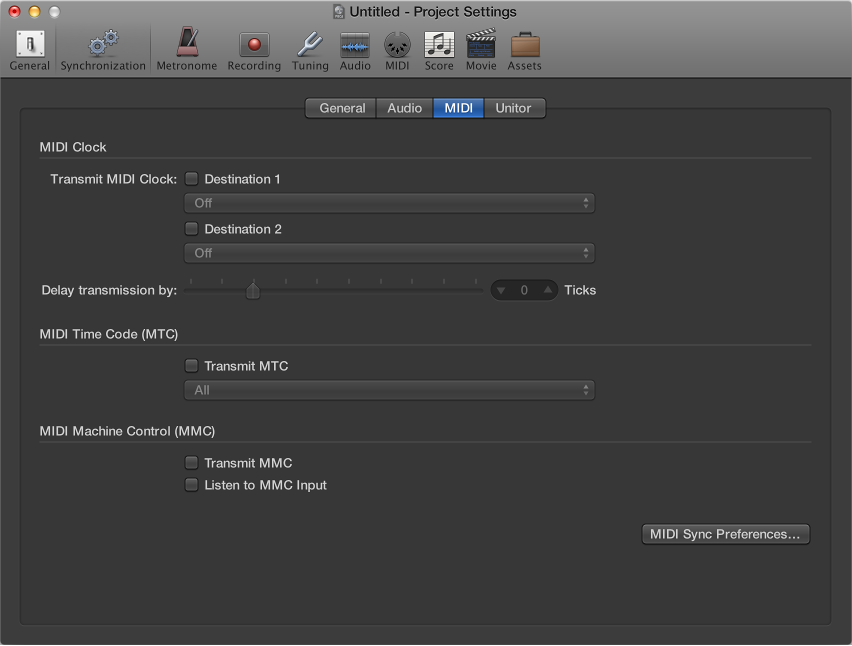Enable Transmit MIDI Clock to Destination 1
This screenshot has height=646, width=852.
(191, 179)
